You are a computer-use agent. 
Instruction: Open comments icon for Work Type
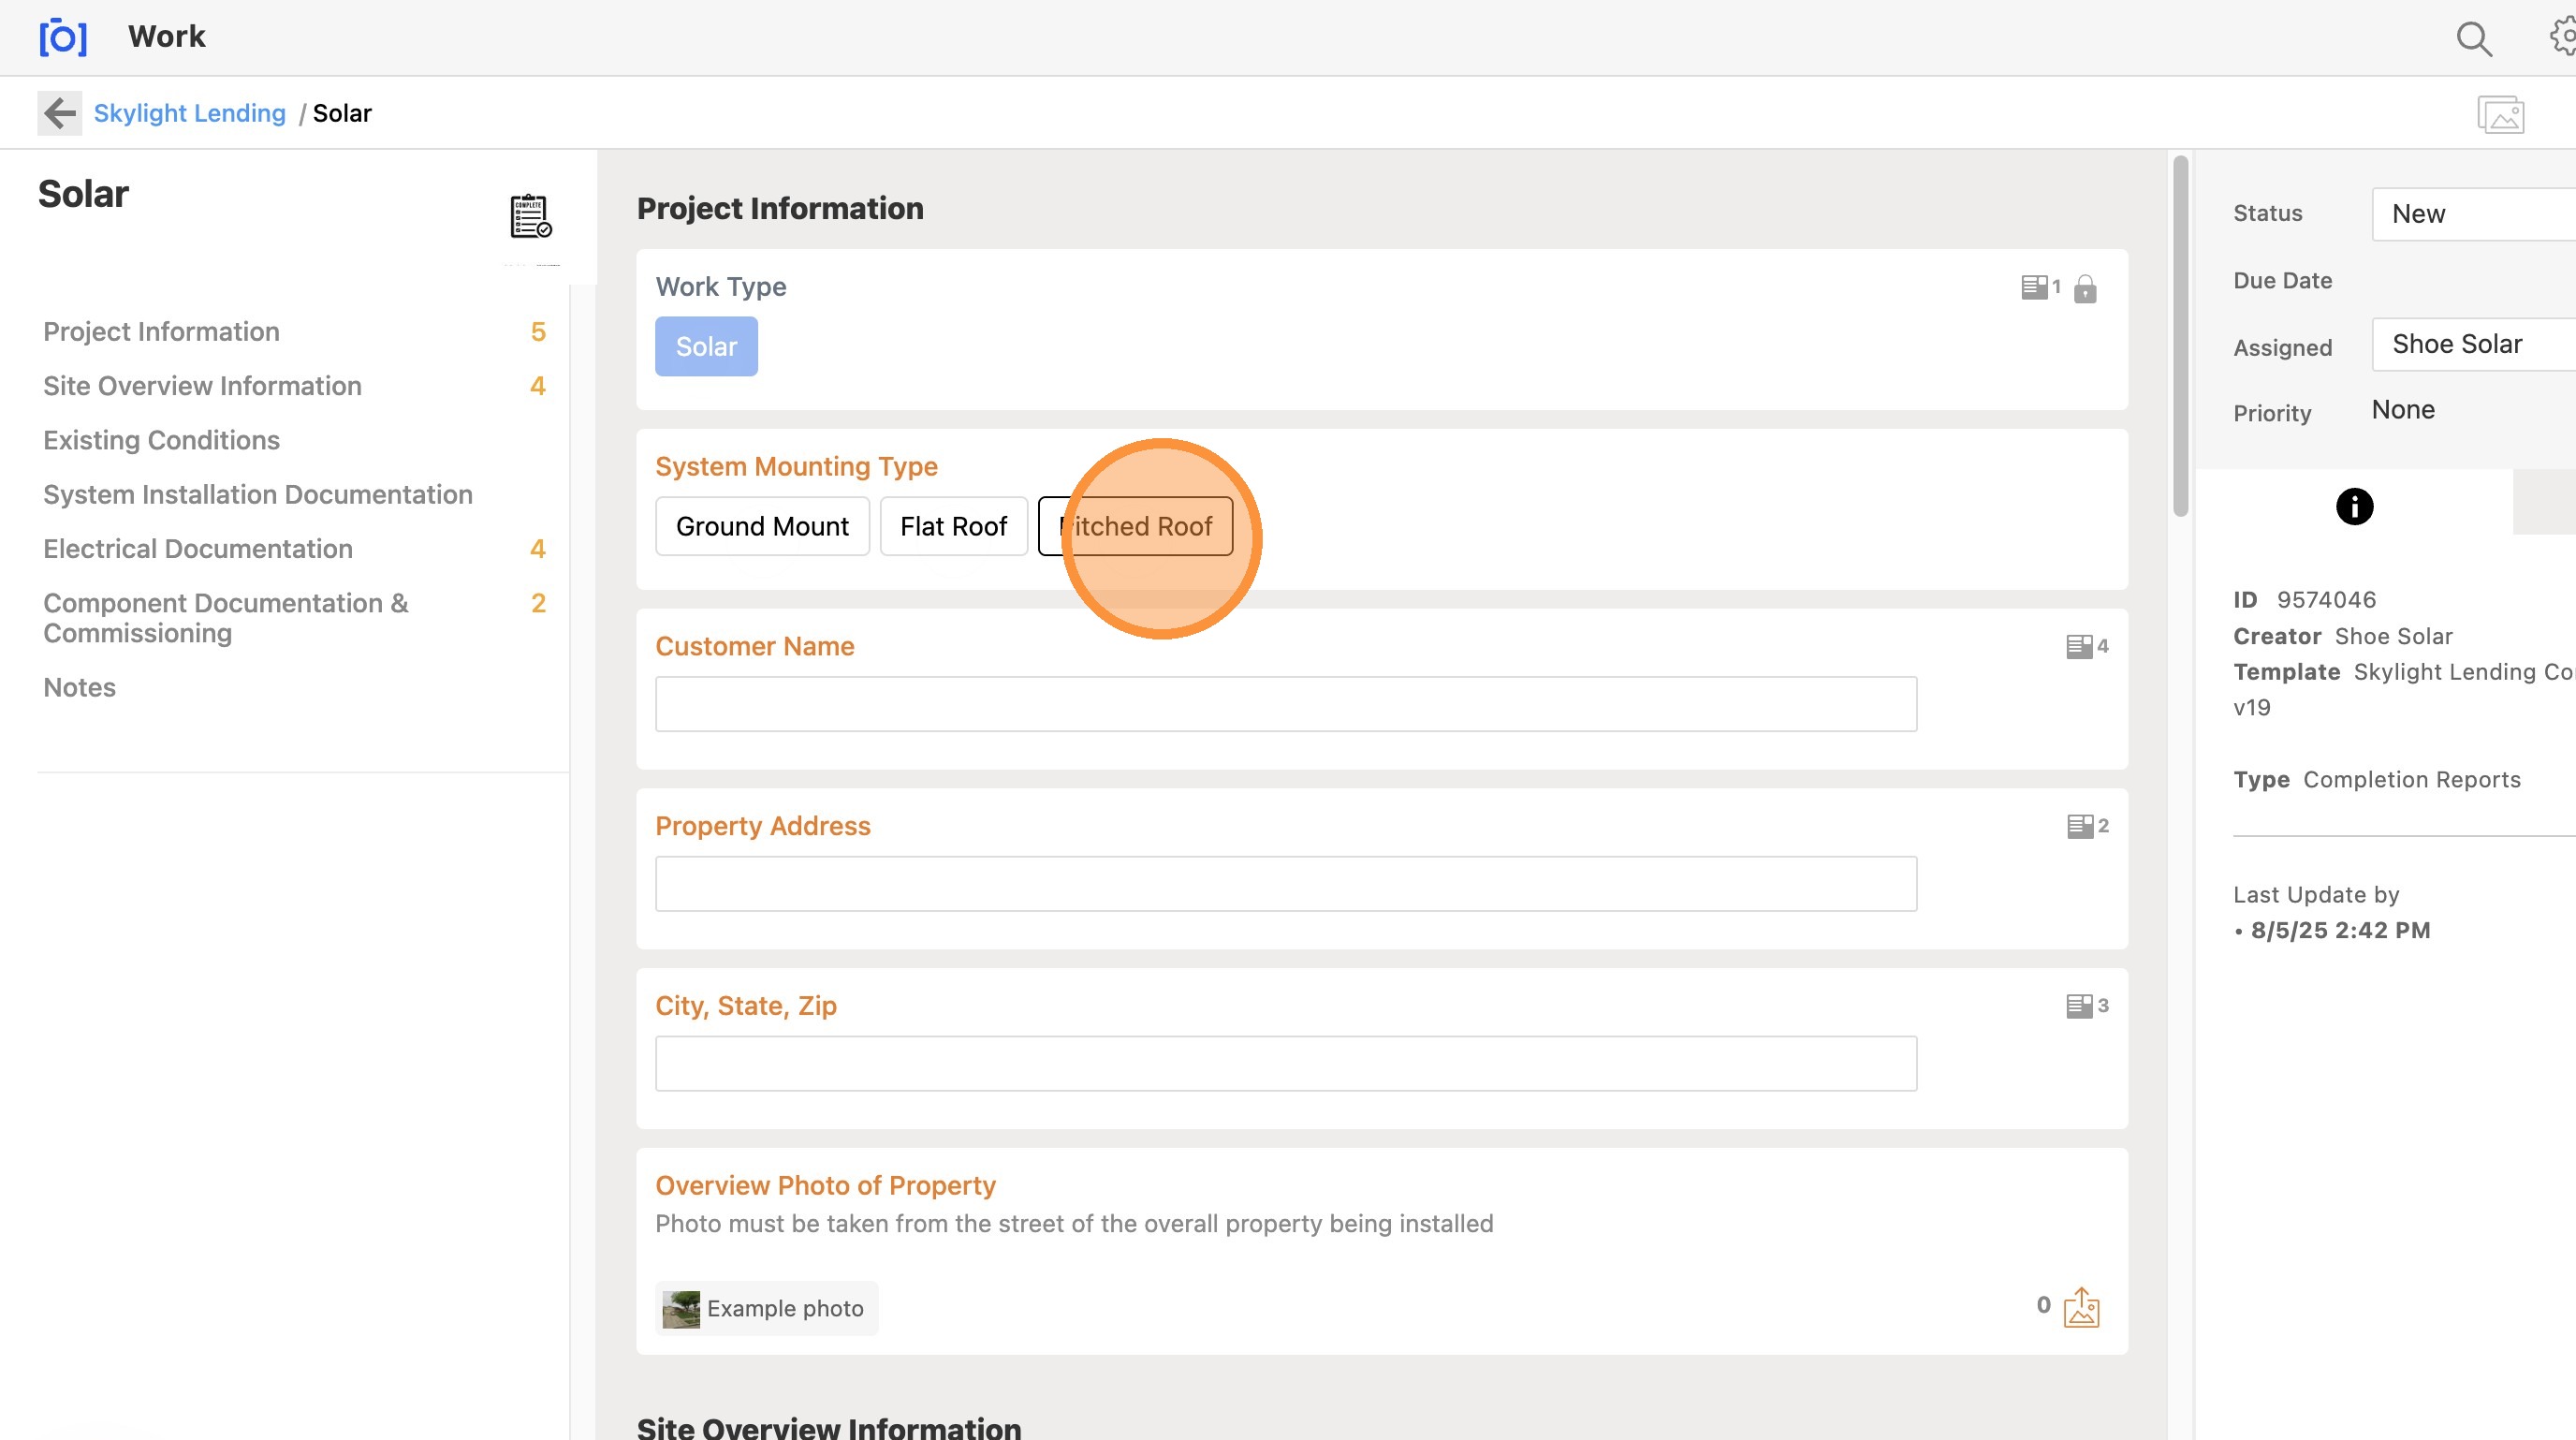(2040, 287)
